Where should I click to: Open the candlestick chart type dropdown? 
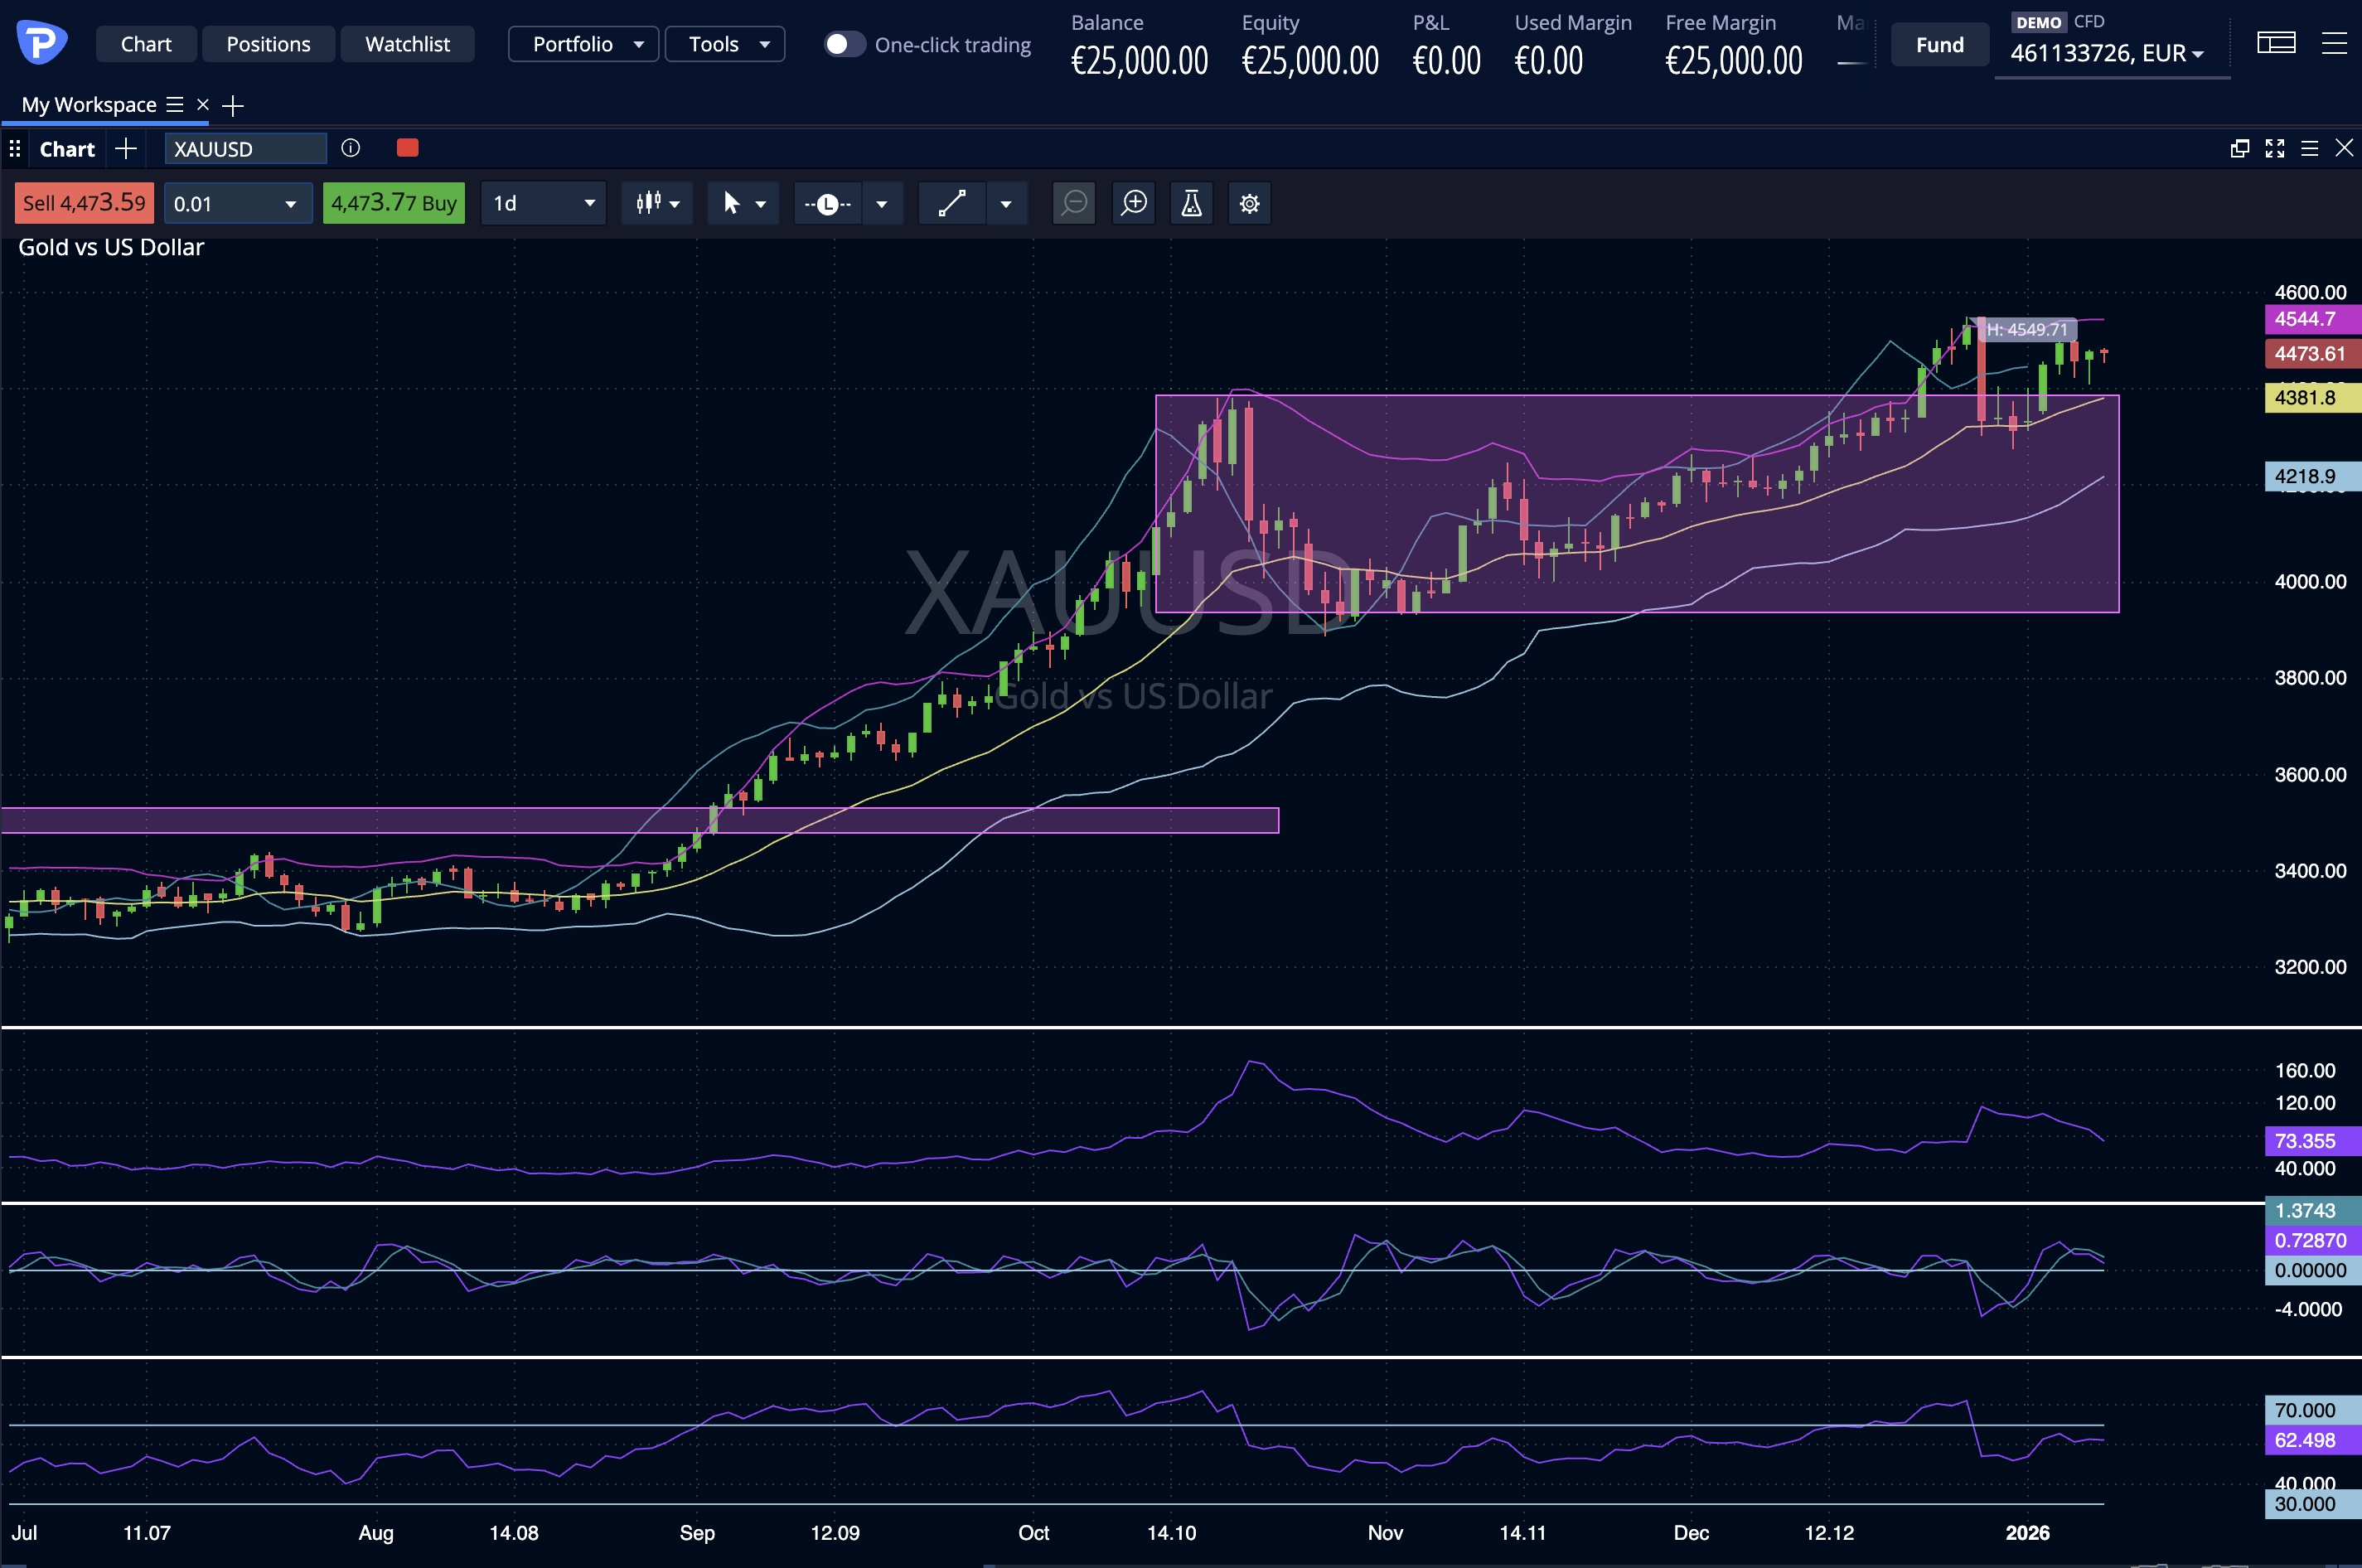pyautogui.click(x=657, y=204)
